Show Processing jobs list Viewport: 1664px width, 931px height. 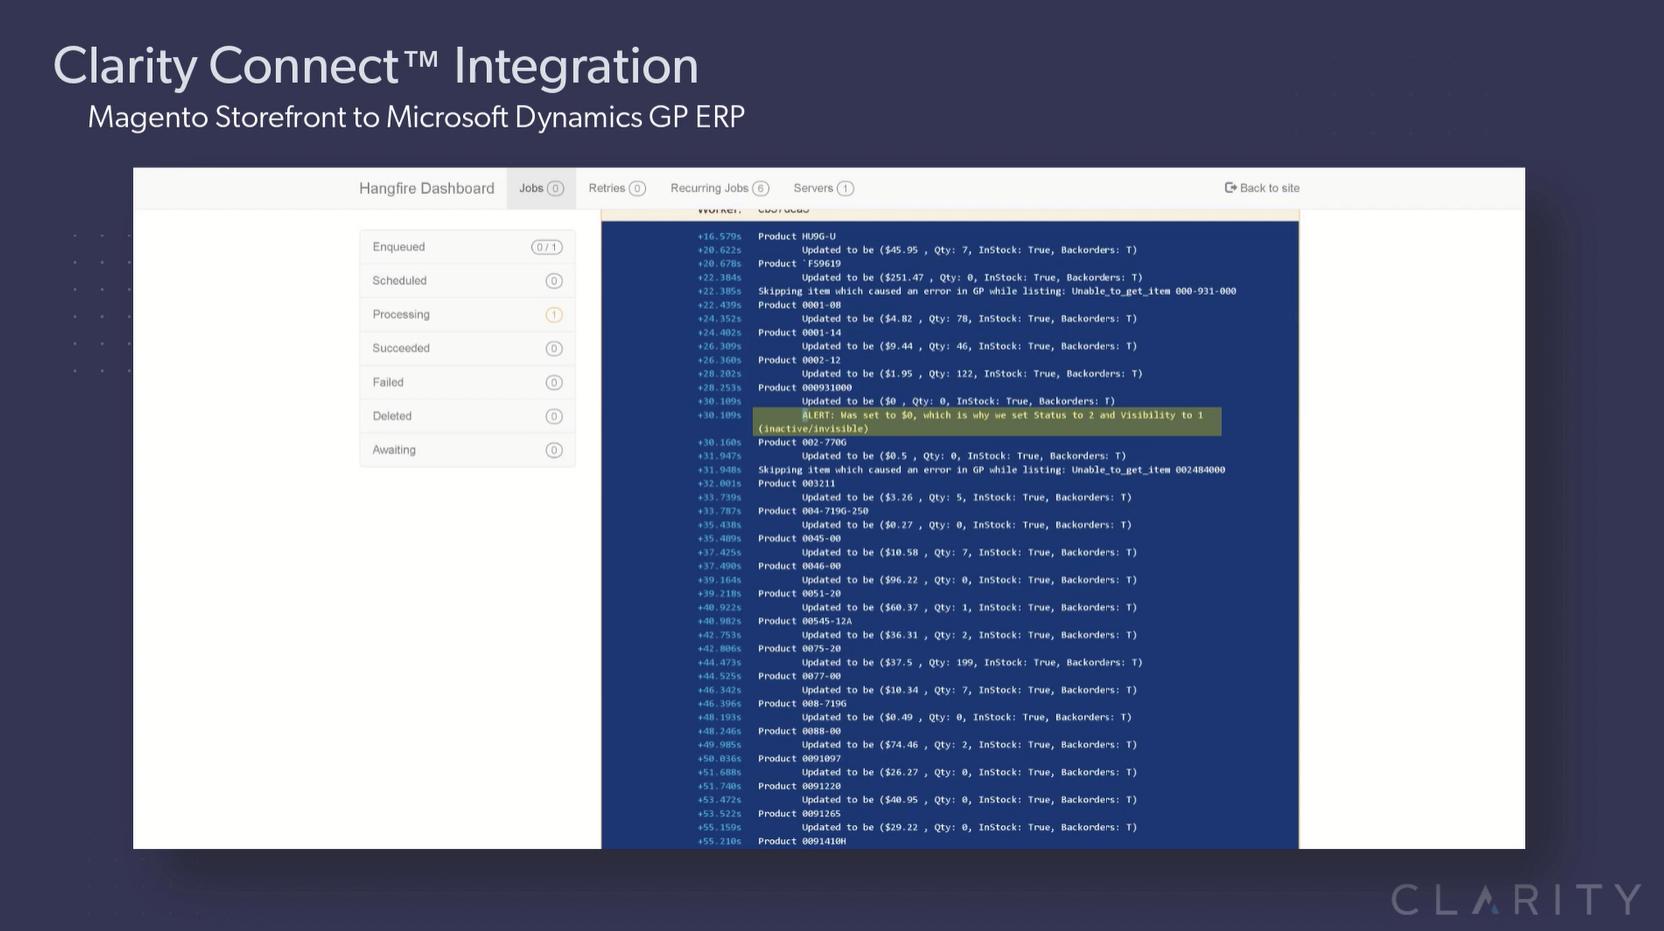pyautogui.click(x=467, y=315)
